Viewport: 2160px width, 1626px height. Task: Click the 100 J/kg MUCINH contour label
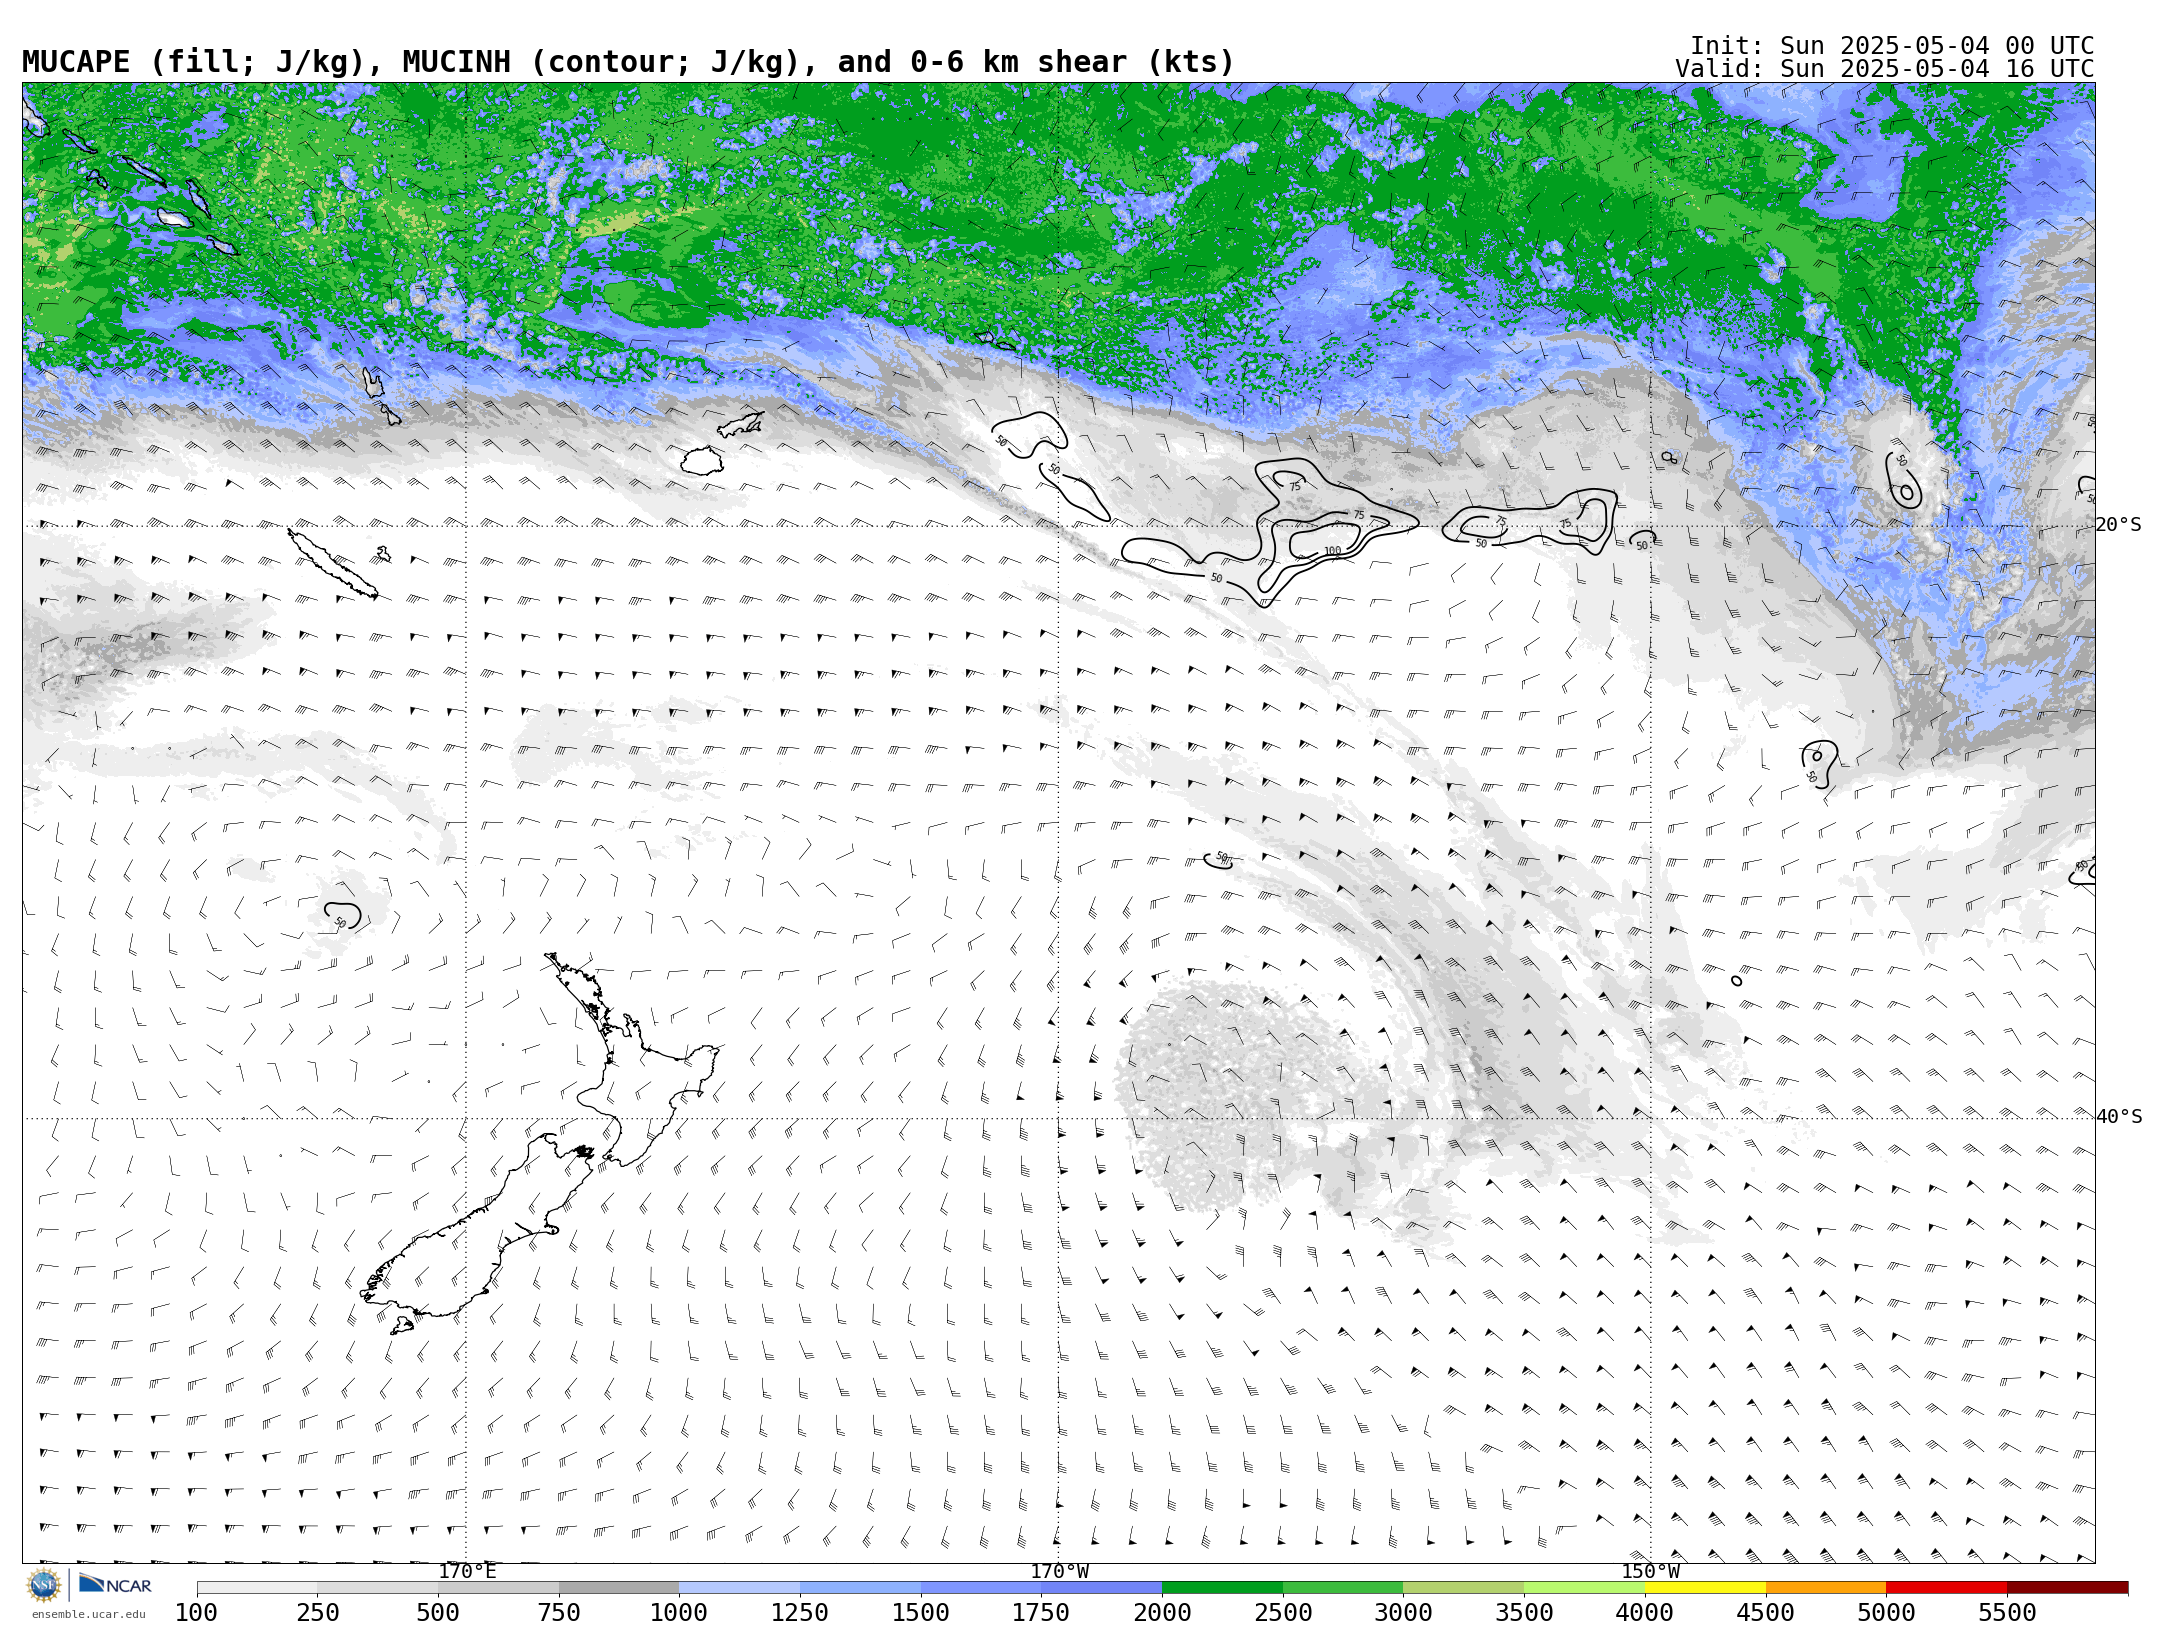pos(1332,551)
